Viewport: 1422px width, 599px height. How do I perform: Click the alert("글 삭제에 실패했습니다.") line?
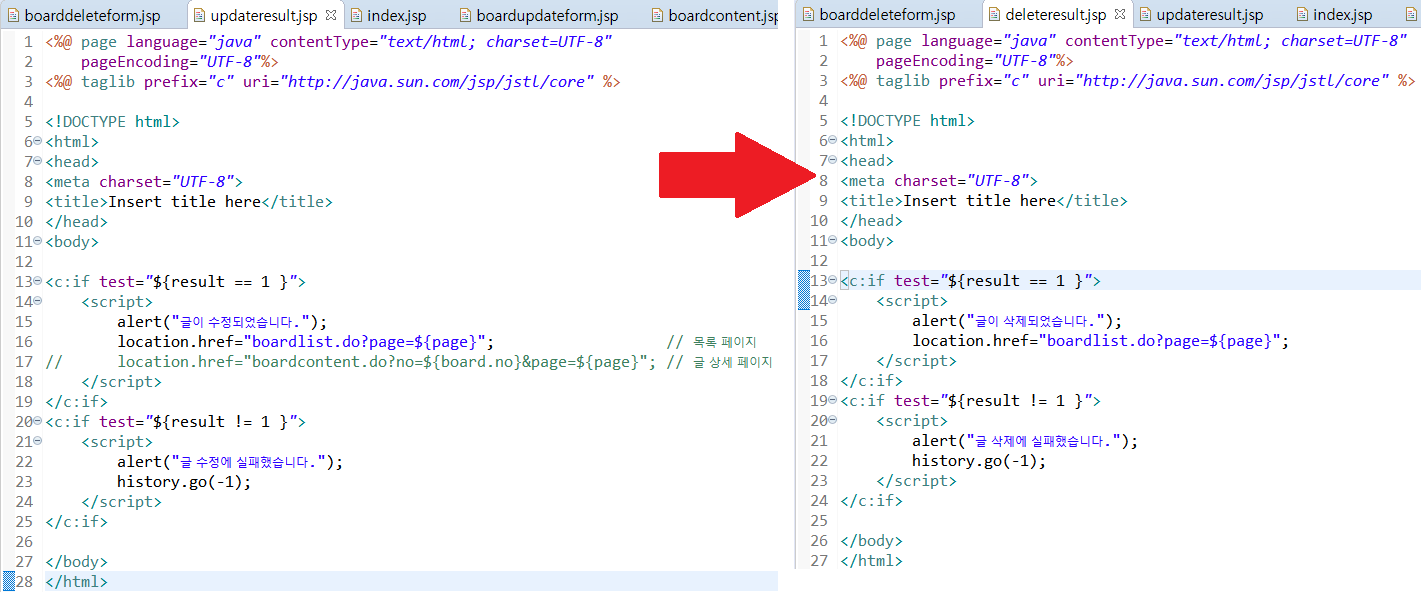[1025, 440]
